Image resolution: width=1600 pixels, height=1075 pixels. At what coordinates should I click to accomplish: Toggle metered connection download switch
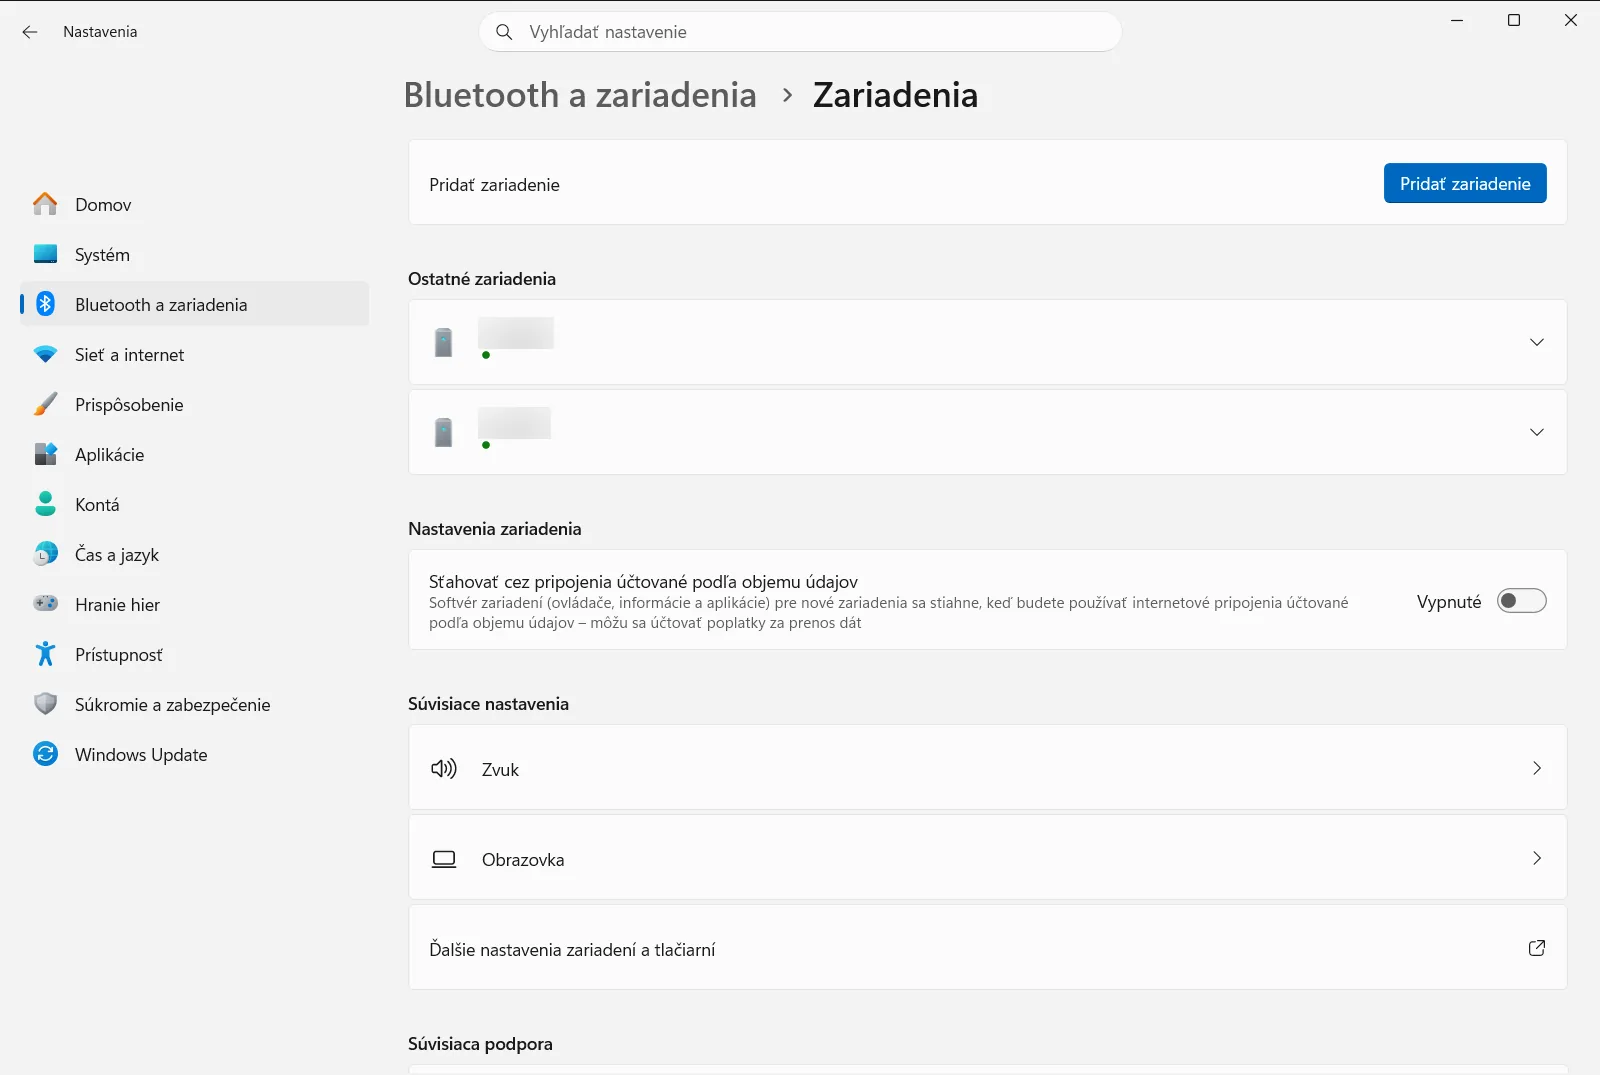(x=1521, y=601)
